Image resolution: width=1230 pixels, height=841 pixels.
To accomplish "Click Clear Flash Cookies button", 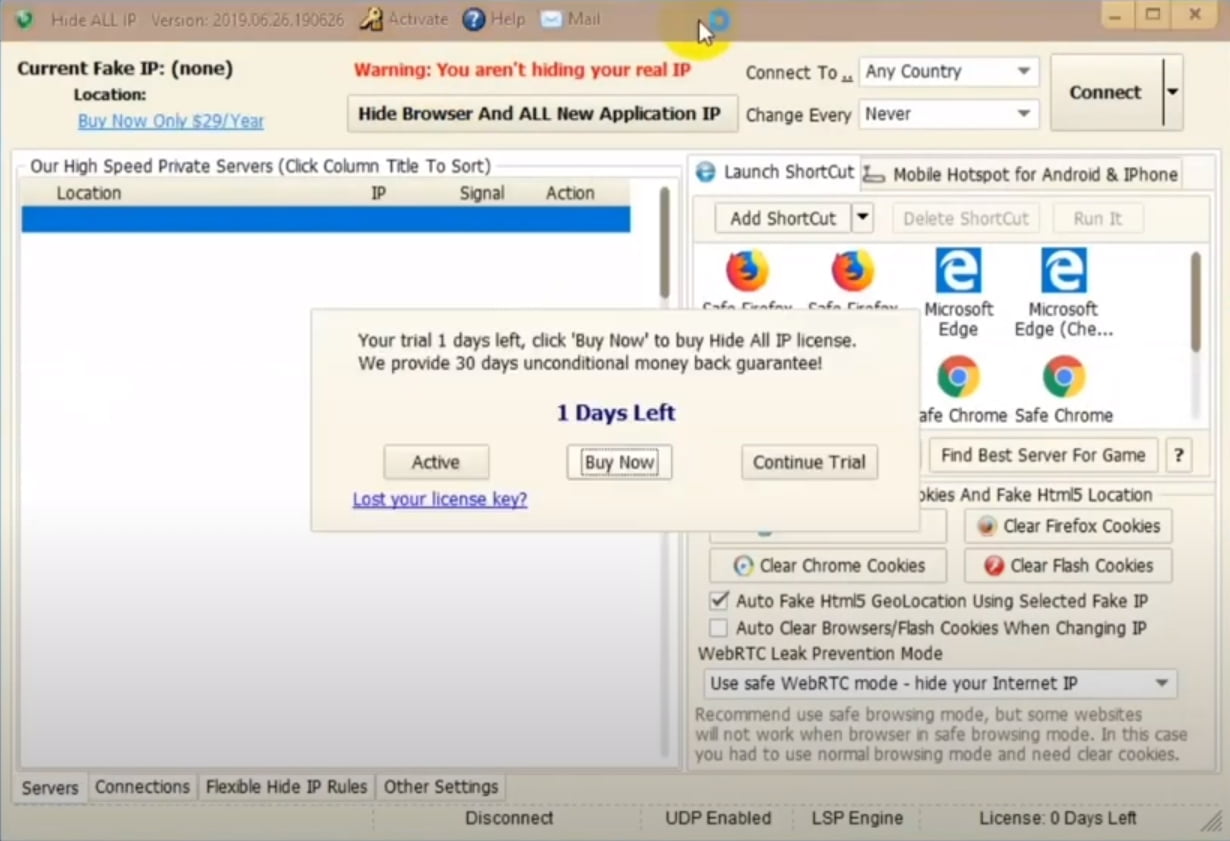I will click(x=1068, y=566).
